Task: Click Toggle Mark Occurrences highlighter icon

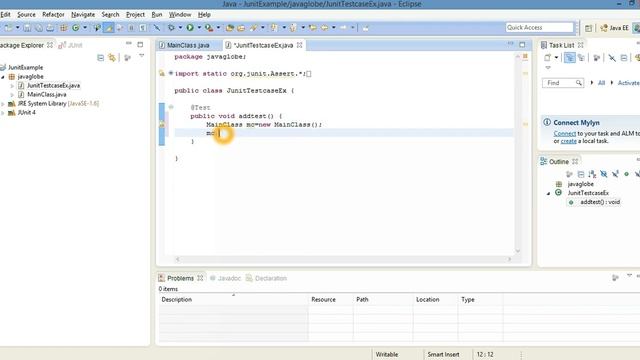Action: [x=109, y=28]
